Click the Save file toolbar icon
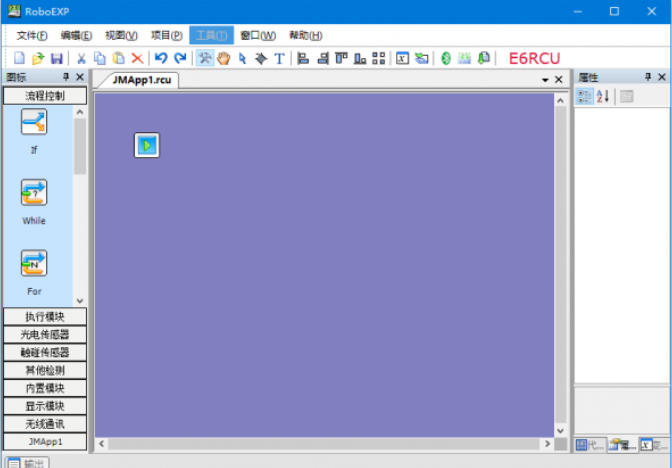Screen dimensions: 672x468 [57, 59]
